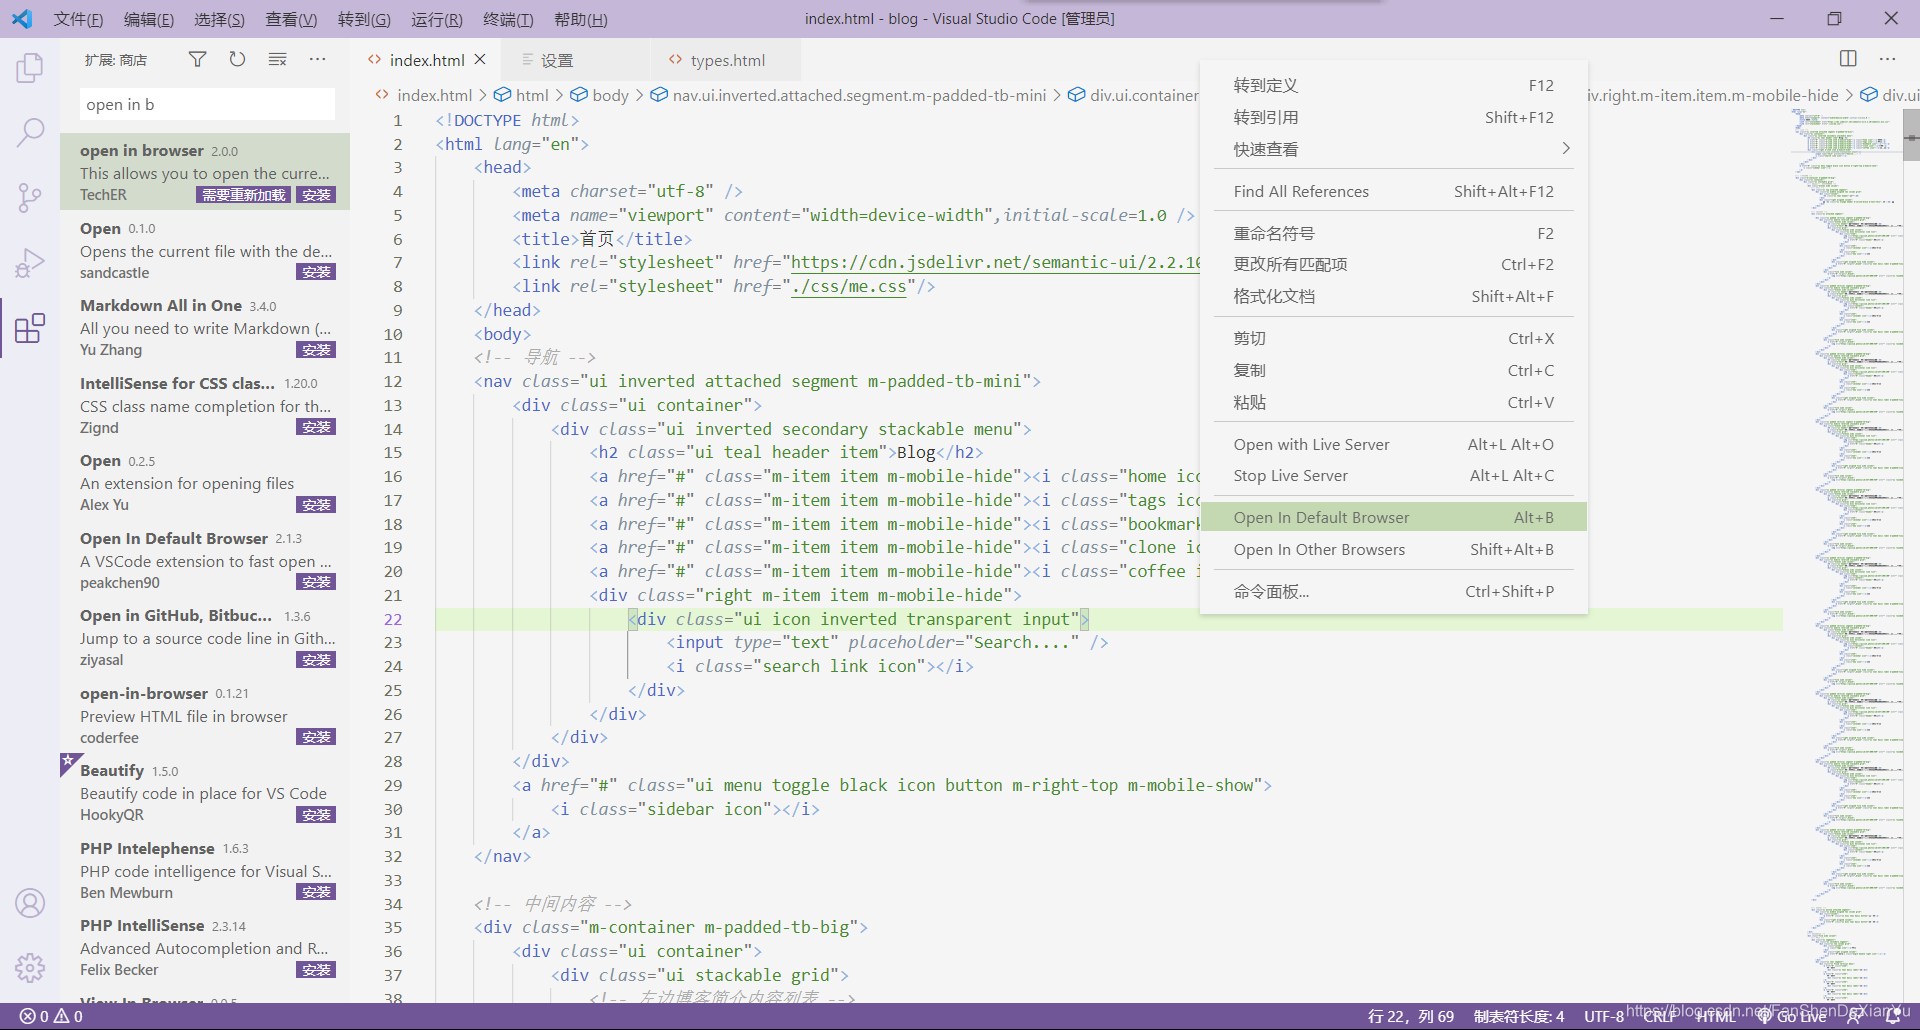Select open-in-browser by coderfee entry
This screenshot has height=1030, width=1920.
[205, 715]
